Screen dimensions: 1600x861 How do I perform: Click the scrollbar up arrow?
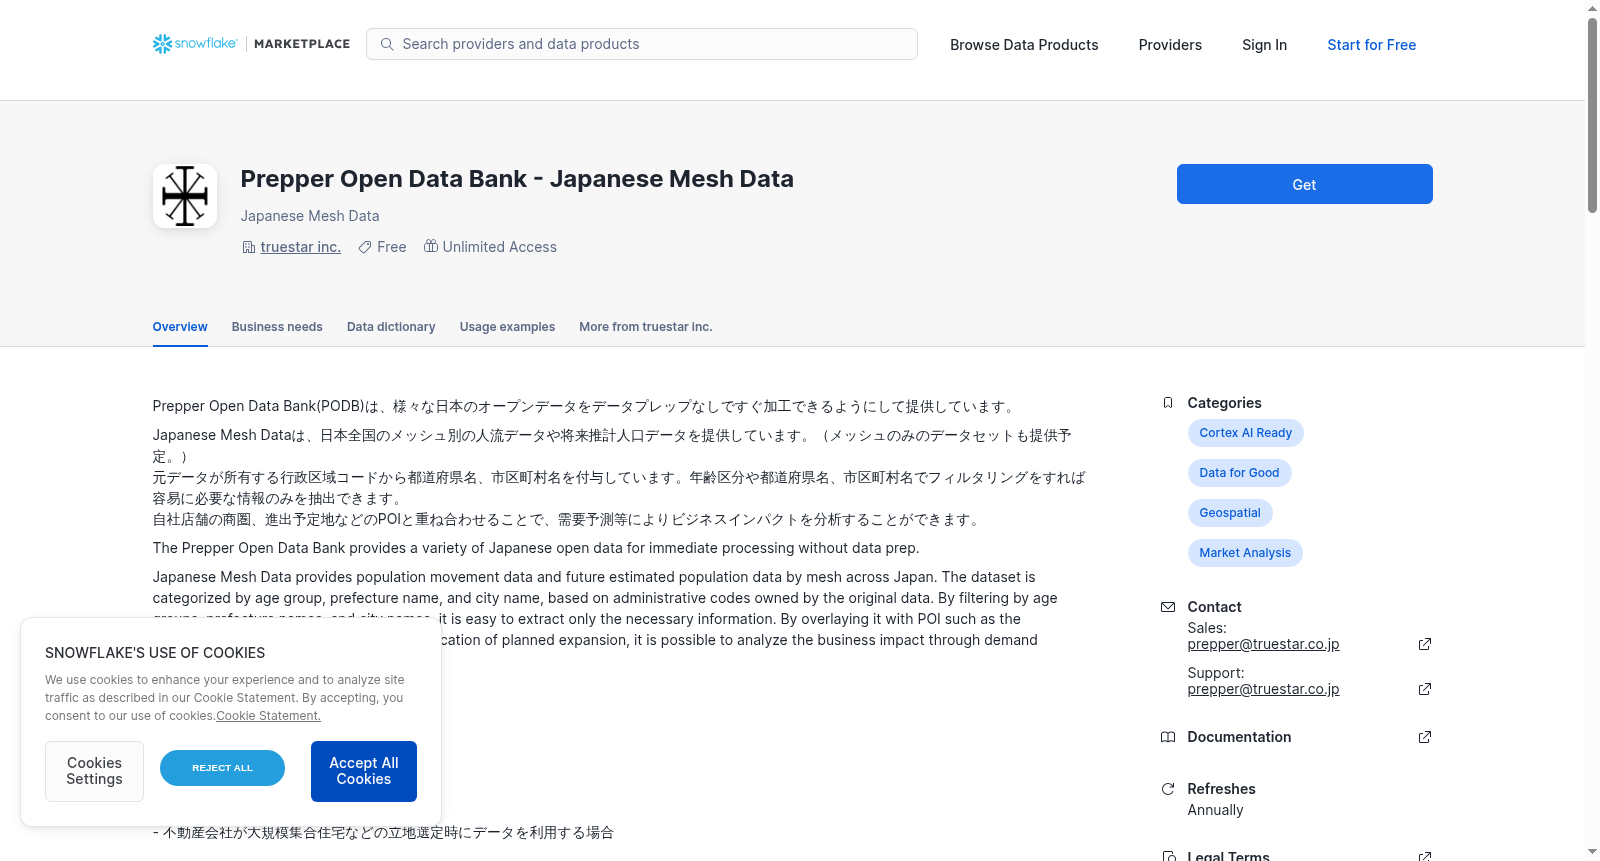coord(1592,8)
